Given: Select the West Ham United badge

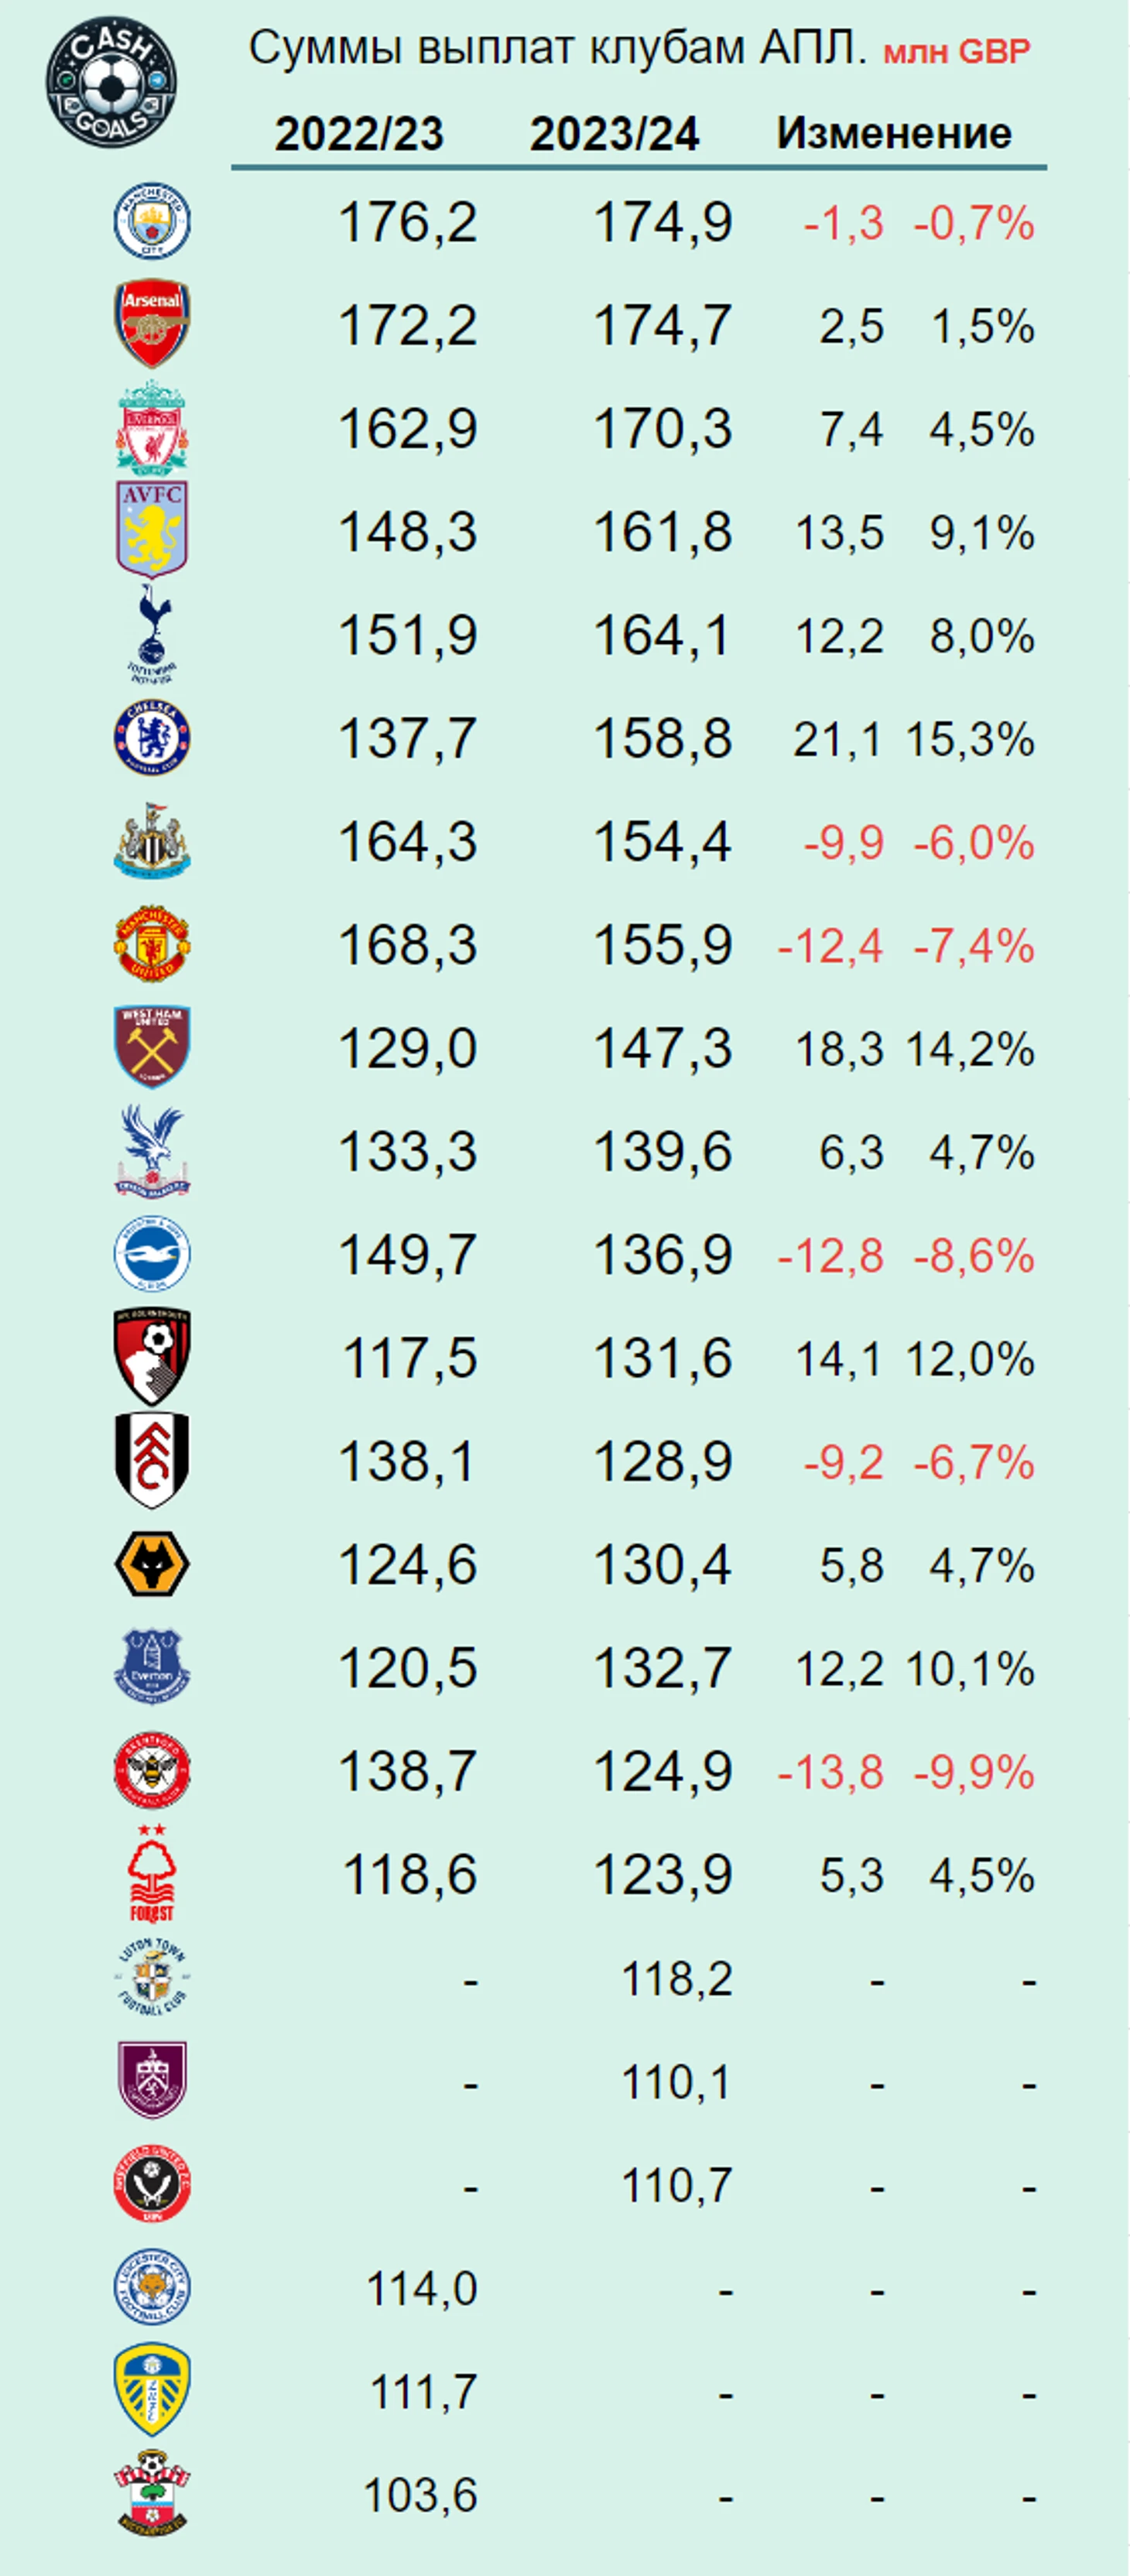Looking at the screenshot, I should point(152,1047).
